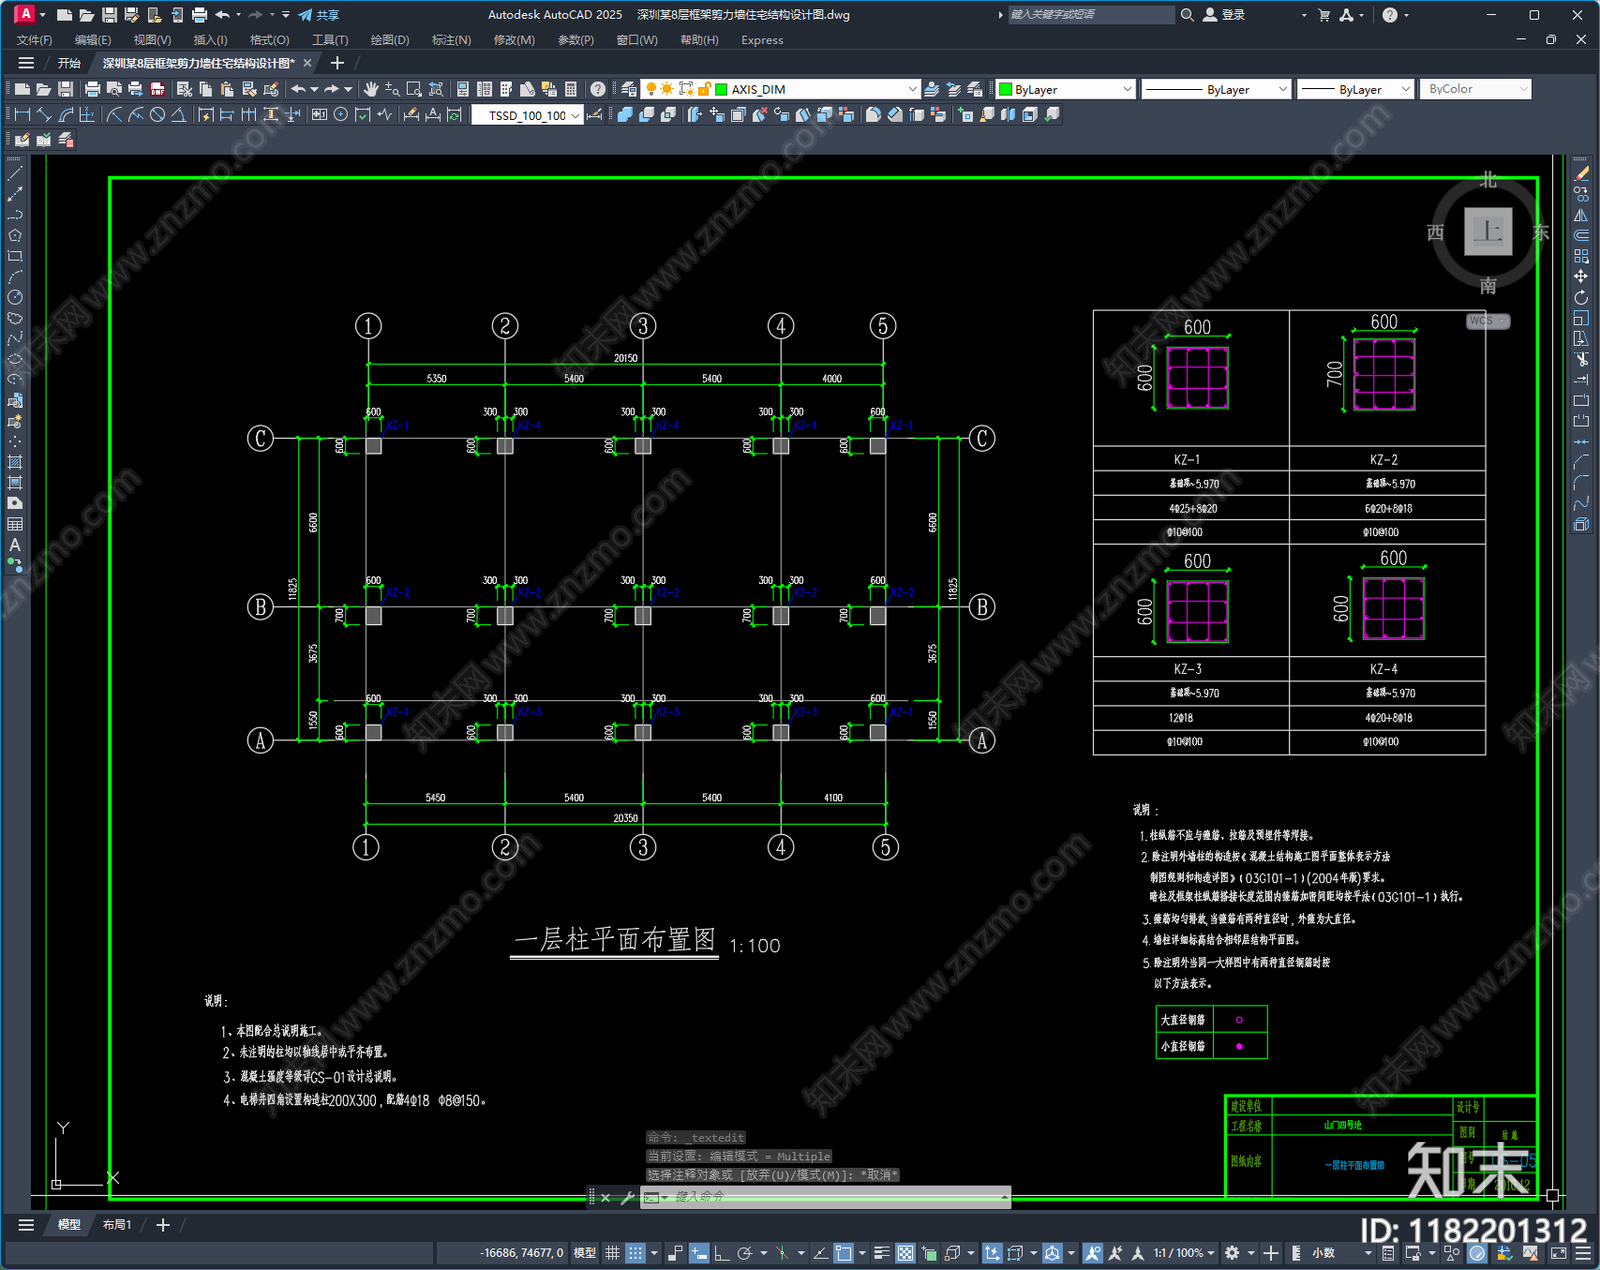Select the Line tool in draw toolbar

[15, 173]
